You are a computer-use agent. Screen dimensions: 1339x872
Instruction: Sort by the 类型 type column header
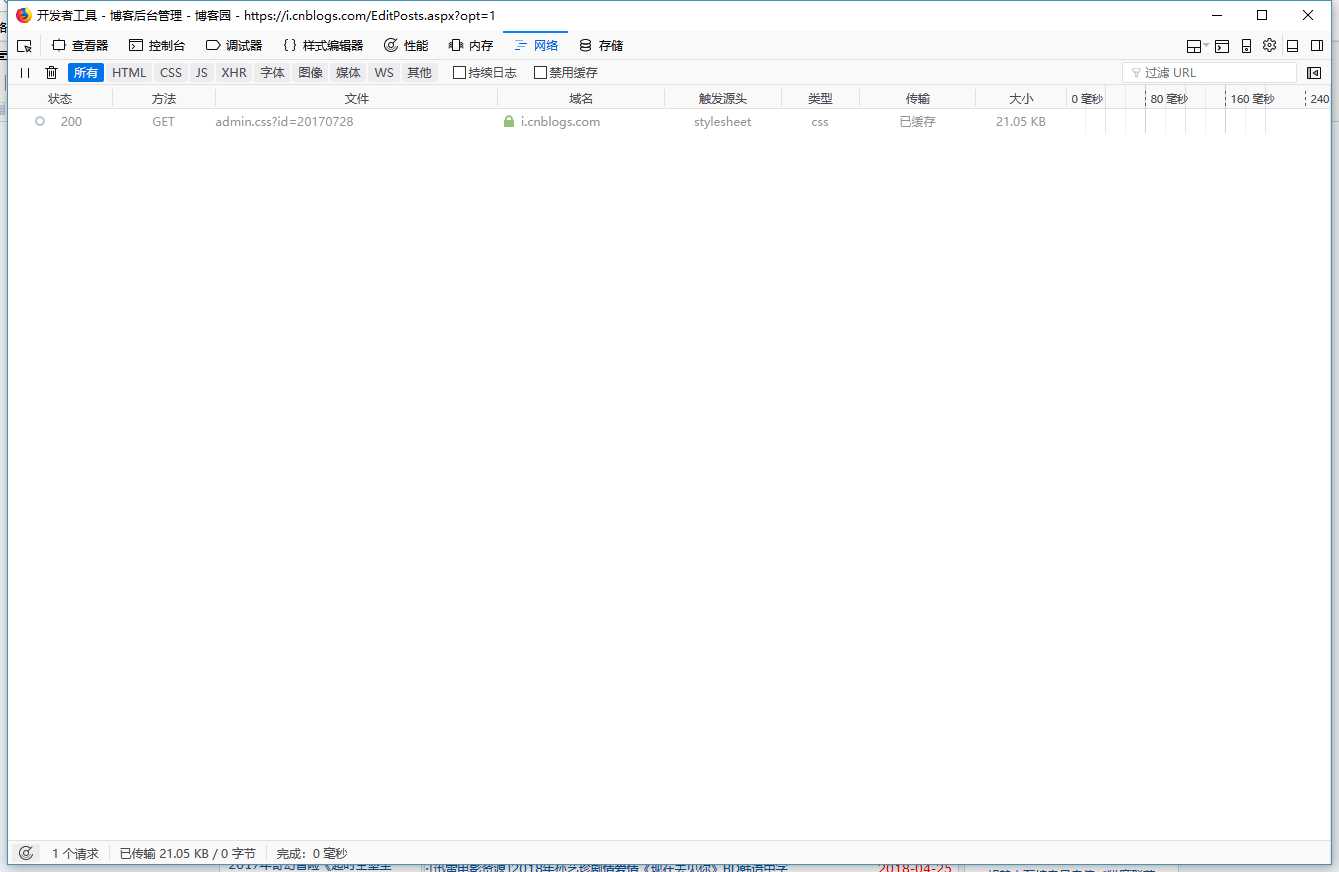click(x=820, y=98)
